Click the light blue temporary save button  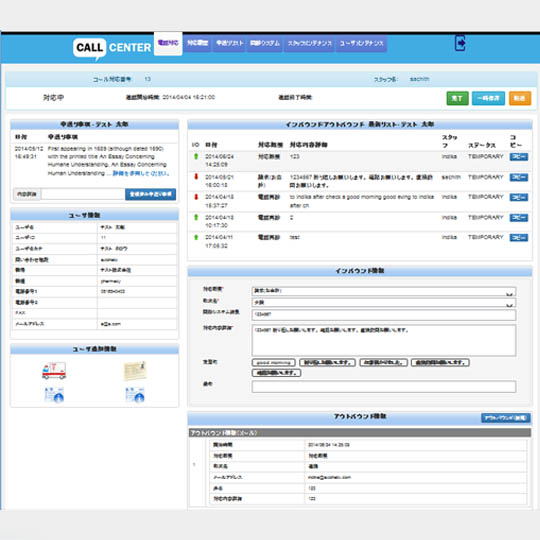488,98
